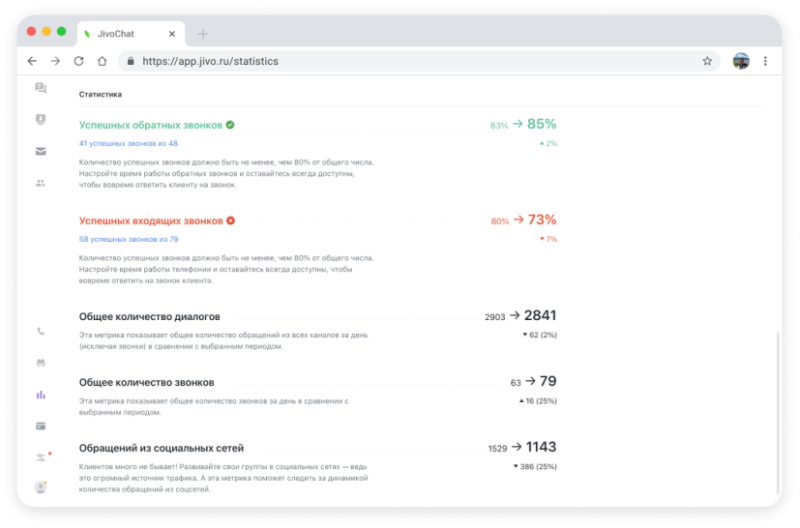
Task: Click the 'Успешных входящих звонков' heading
Action: point(151,221)
